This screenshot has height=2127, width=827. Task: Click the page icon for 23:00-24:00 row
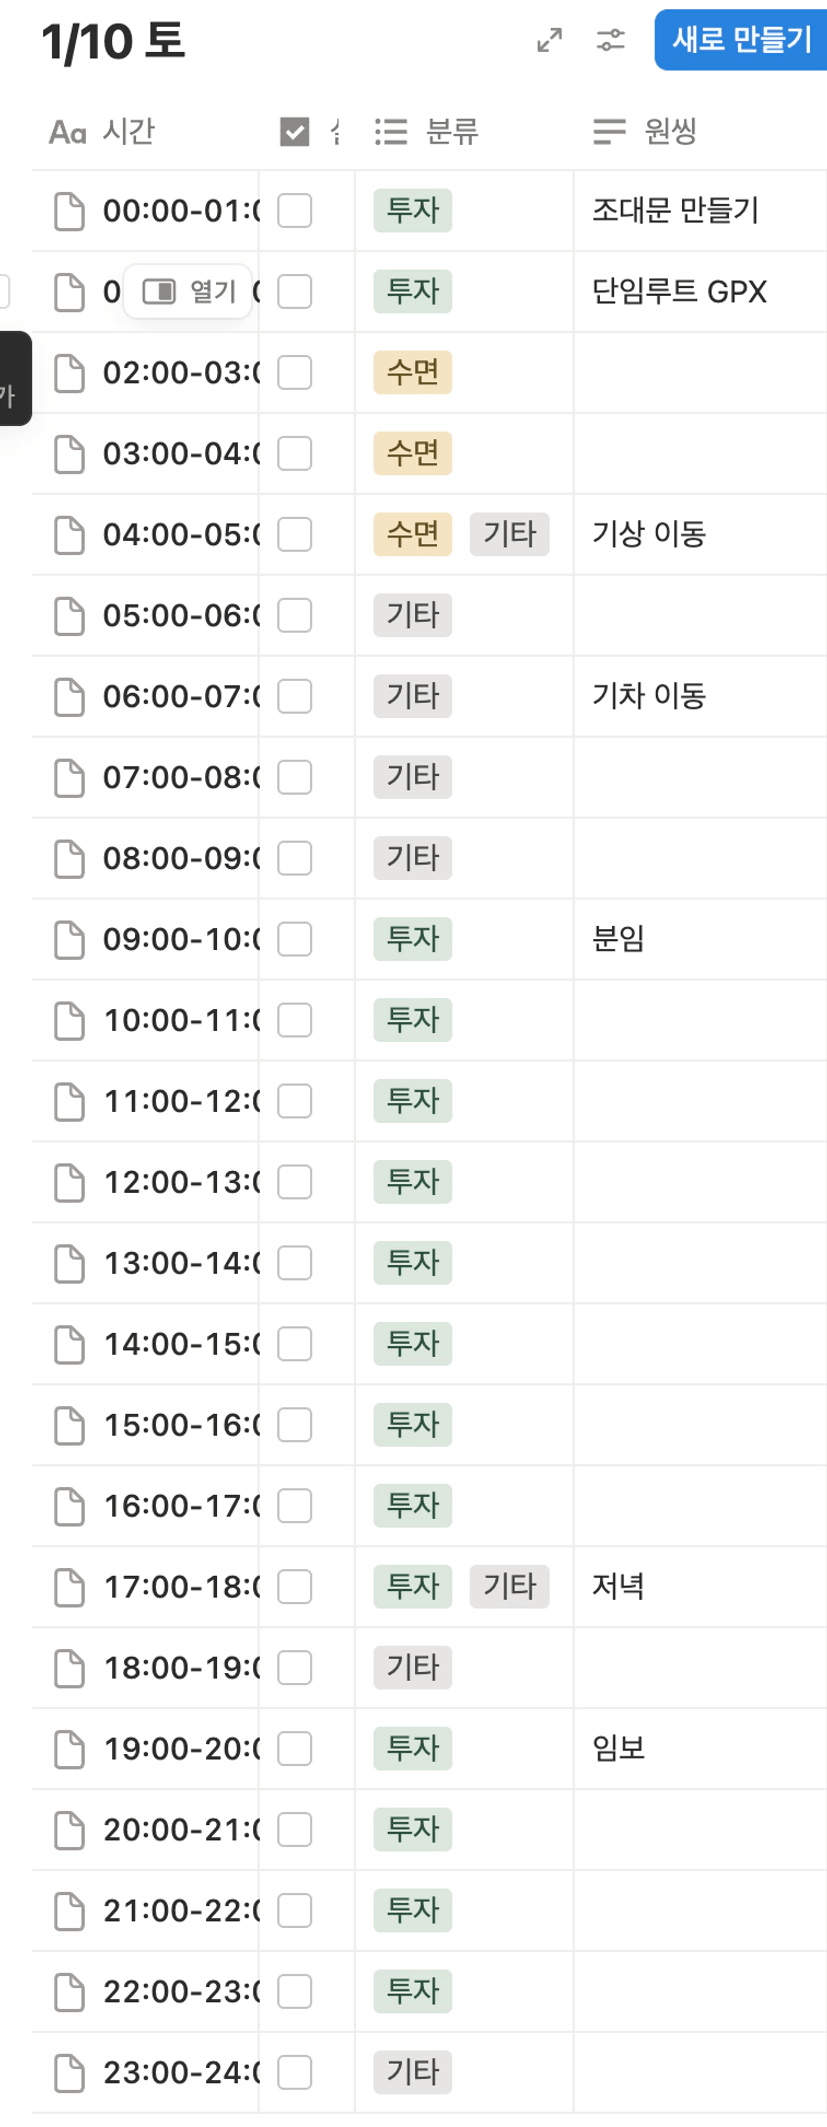point(69,2072)
